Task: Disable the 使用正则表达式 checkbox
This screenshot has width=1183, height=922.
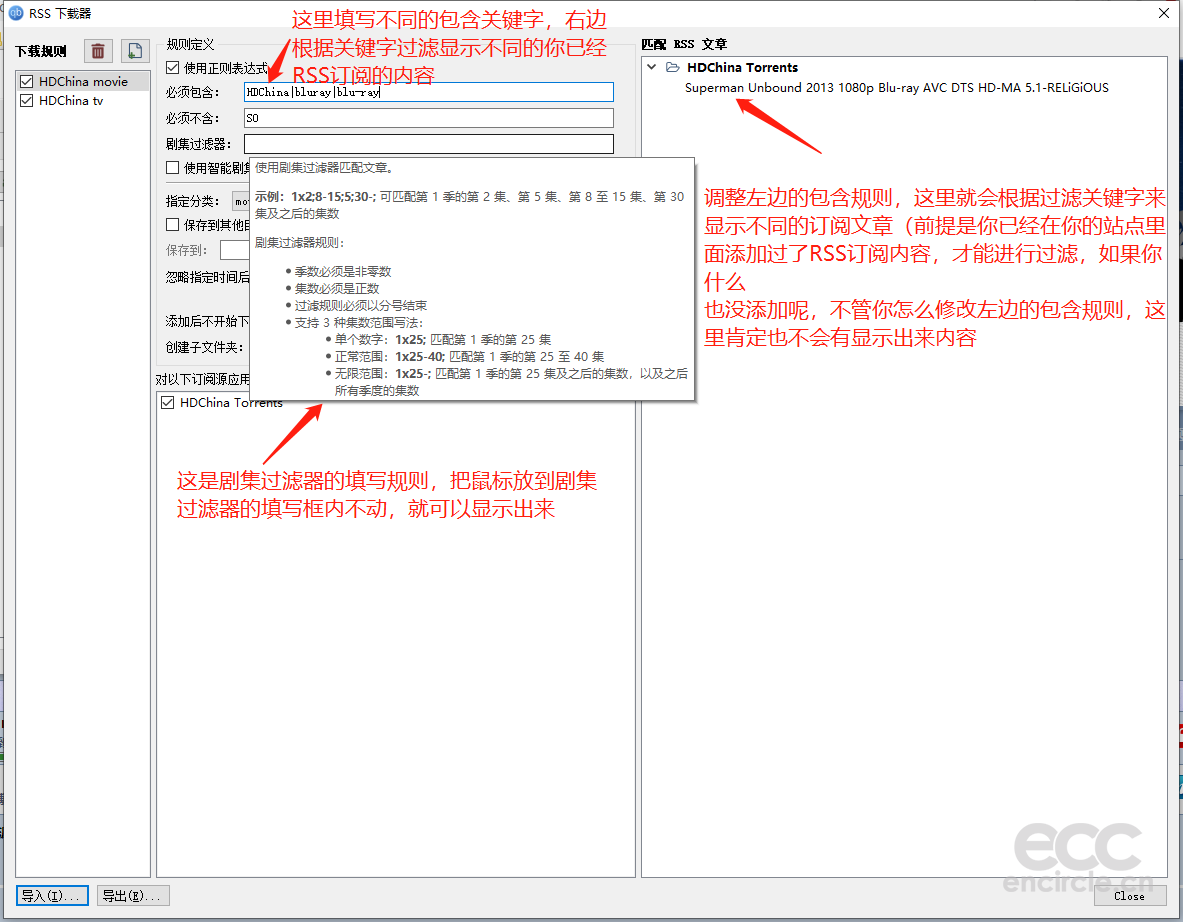Action: coord(173,68)
